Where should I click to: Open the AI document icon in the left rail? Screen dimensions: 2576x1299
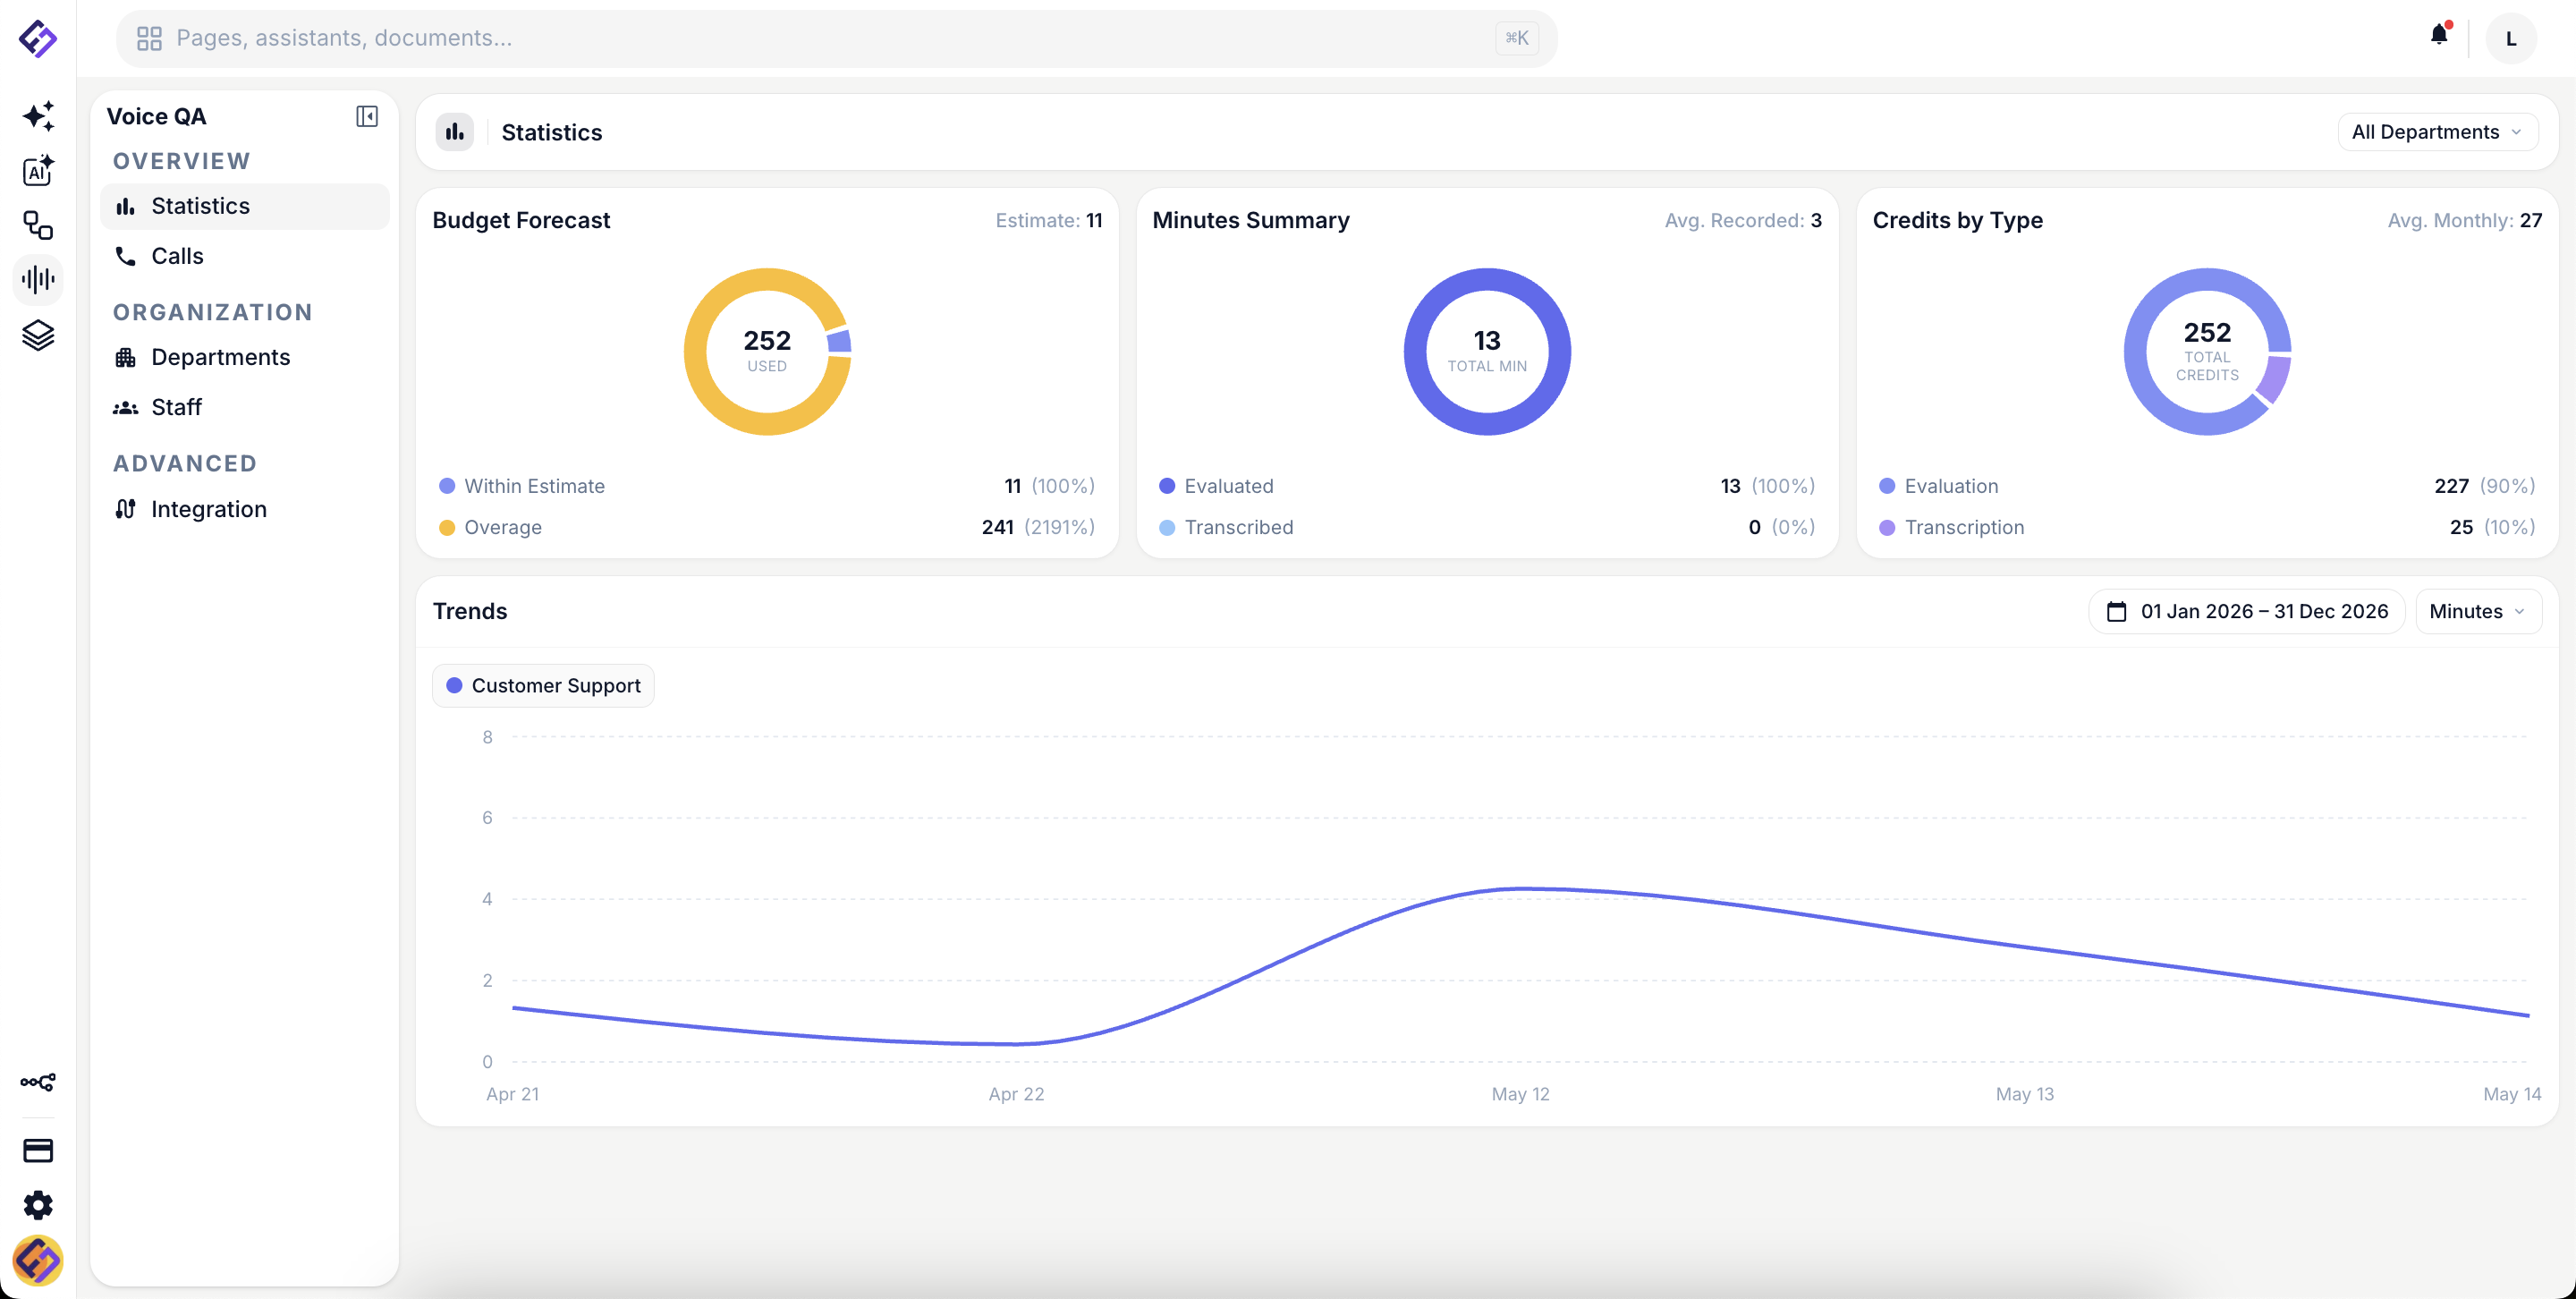[x=38, y=171]
